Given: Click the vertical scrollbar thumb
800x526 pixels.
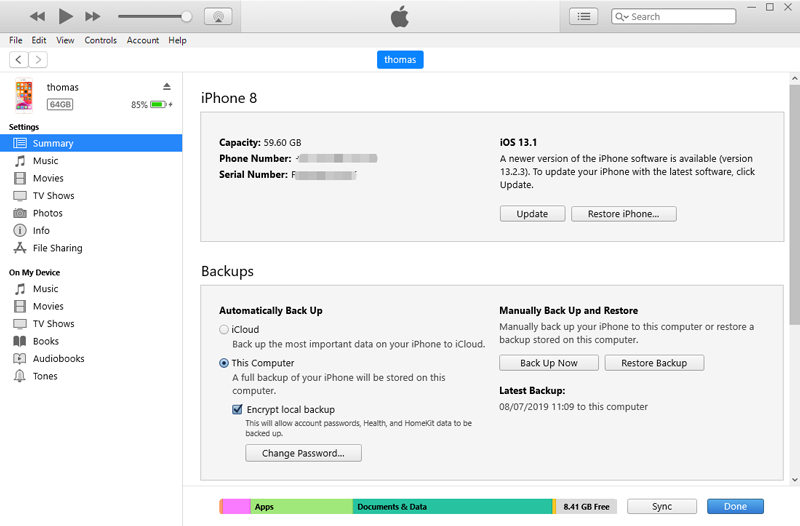Looking at the screenshot, I should (794, 204).
